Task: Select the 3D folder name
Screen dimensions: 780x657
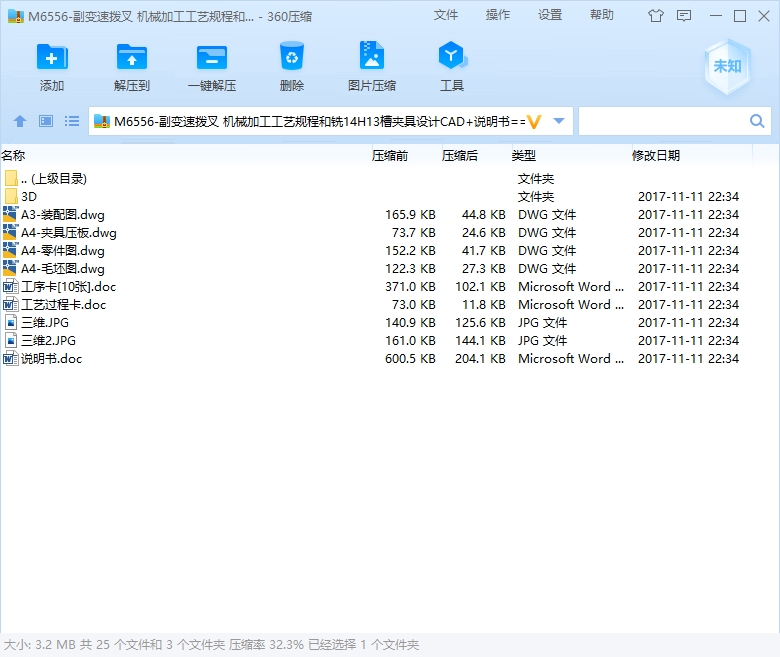Action: click(x=29, y=196)
